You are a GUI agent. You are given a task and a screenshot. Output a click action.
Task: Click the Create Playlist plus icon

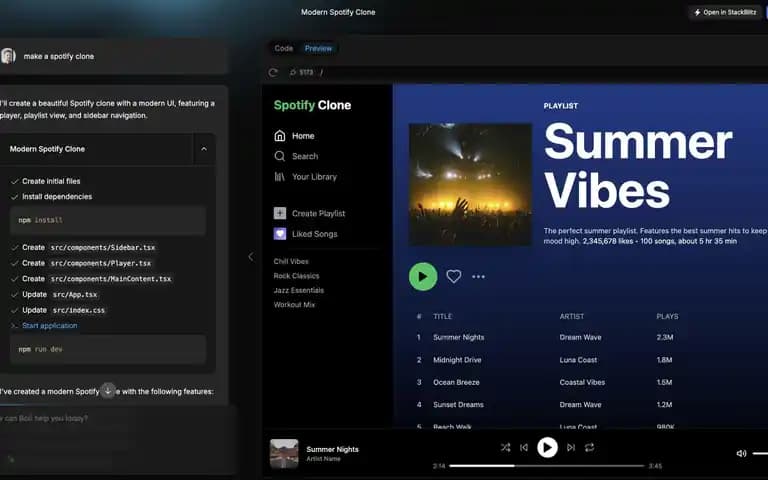pyautogui.click(x=280, y=213)
